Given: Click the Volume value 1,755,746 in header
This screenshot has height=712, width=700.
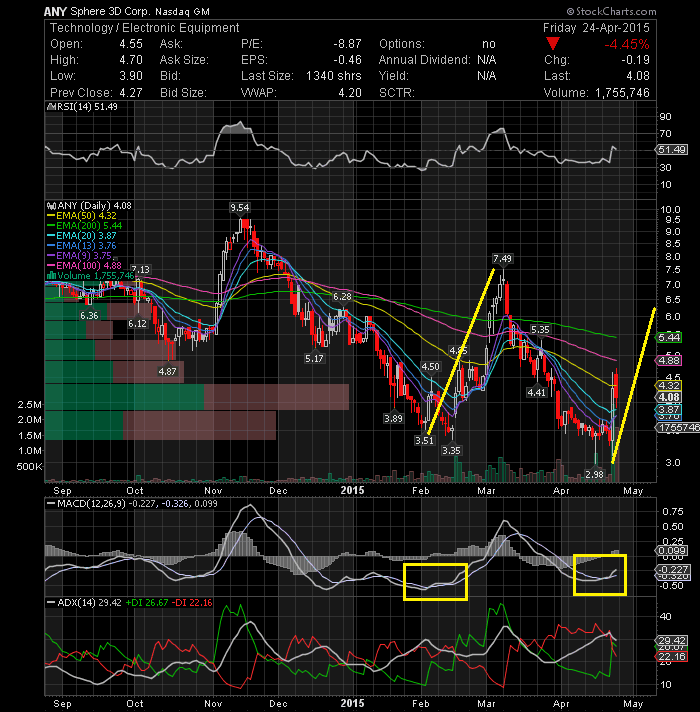Looking at the screenshot, I should (622, 93).
